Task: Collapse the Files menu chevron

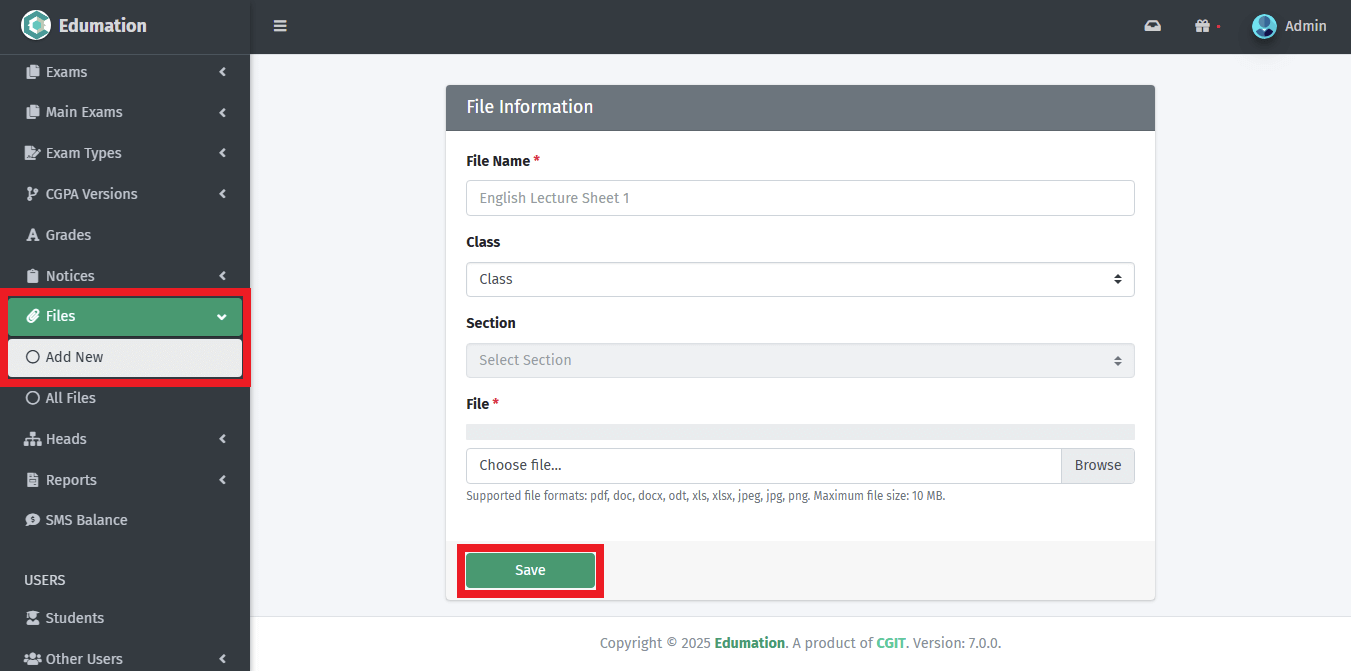Action: click(x=222, y=317)
